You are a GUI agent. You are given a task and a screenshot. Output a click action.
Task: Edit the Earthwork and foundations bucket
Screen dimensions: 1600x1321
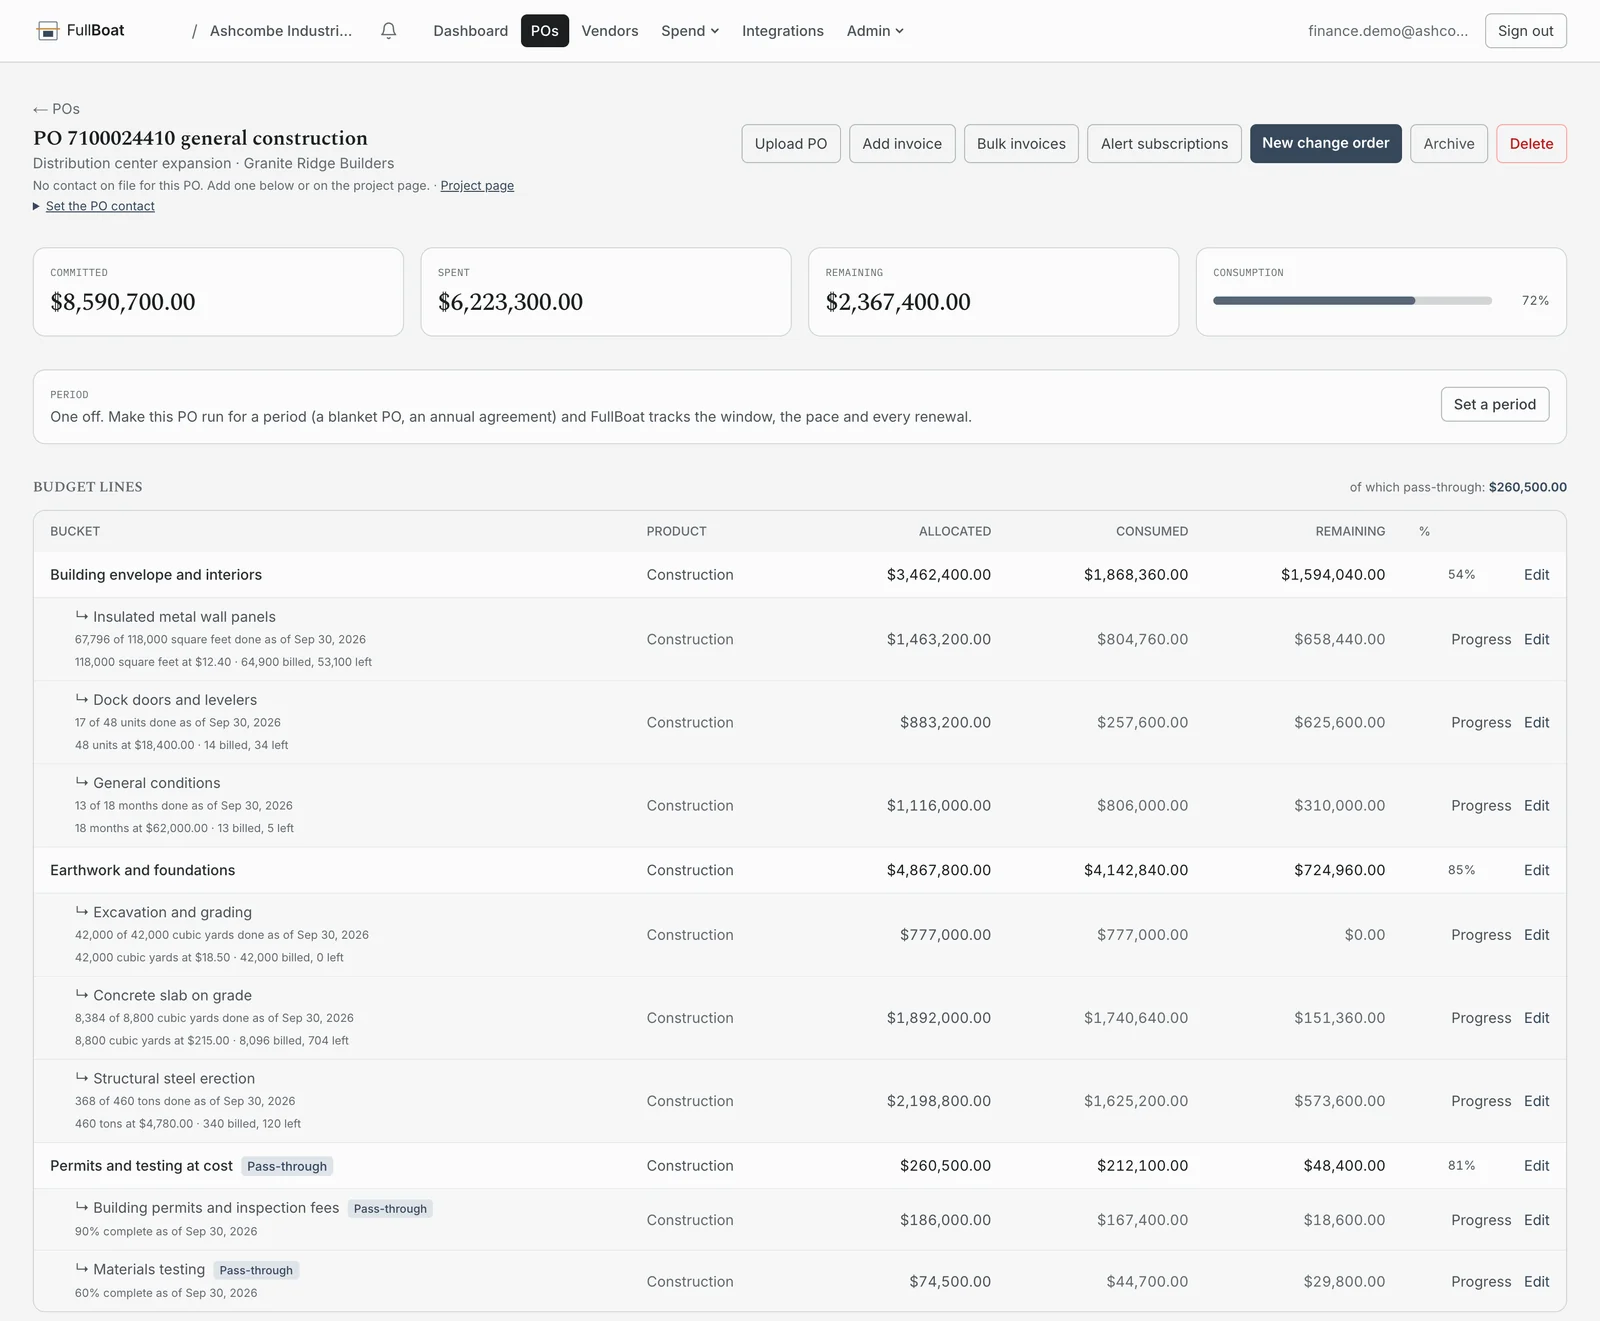click(1536, 871)
